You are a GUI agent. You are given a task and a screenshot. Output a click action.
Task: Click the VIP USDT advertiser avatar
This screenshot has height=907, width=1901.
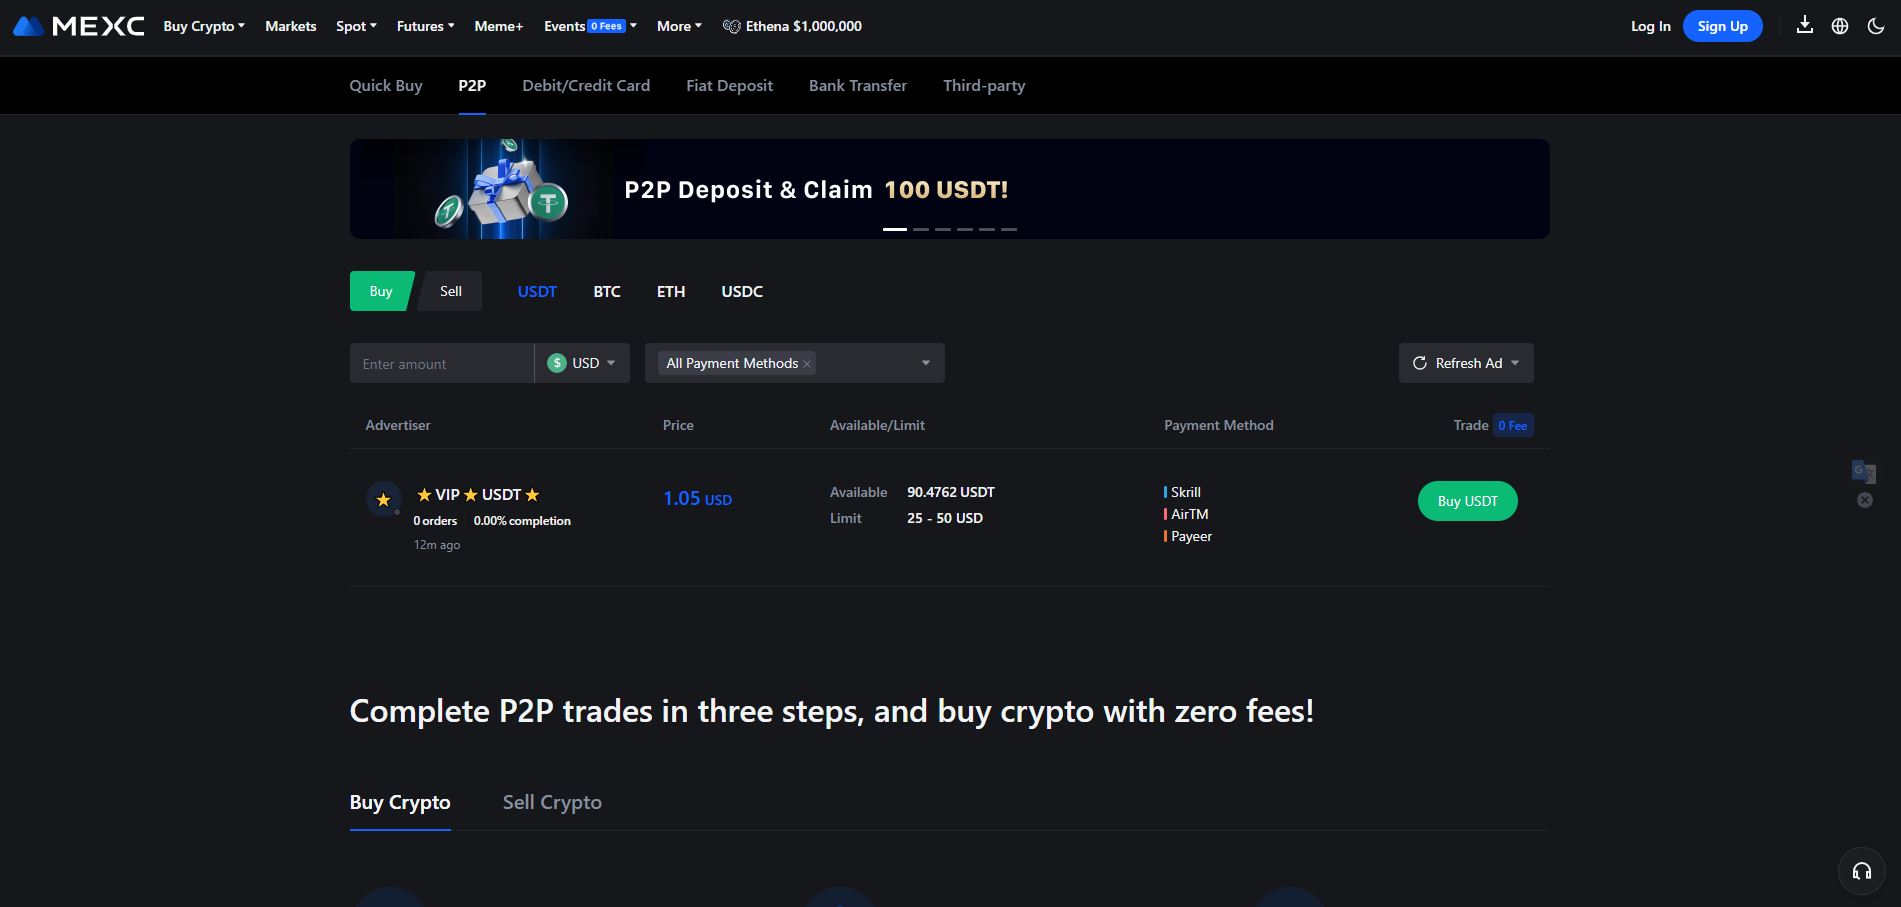383,499
